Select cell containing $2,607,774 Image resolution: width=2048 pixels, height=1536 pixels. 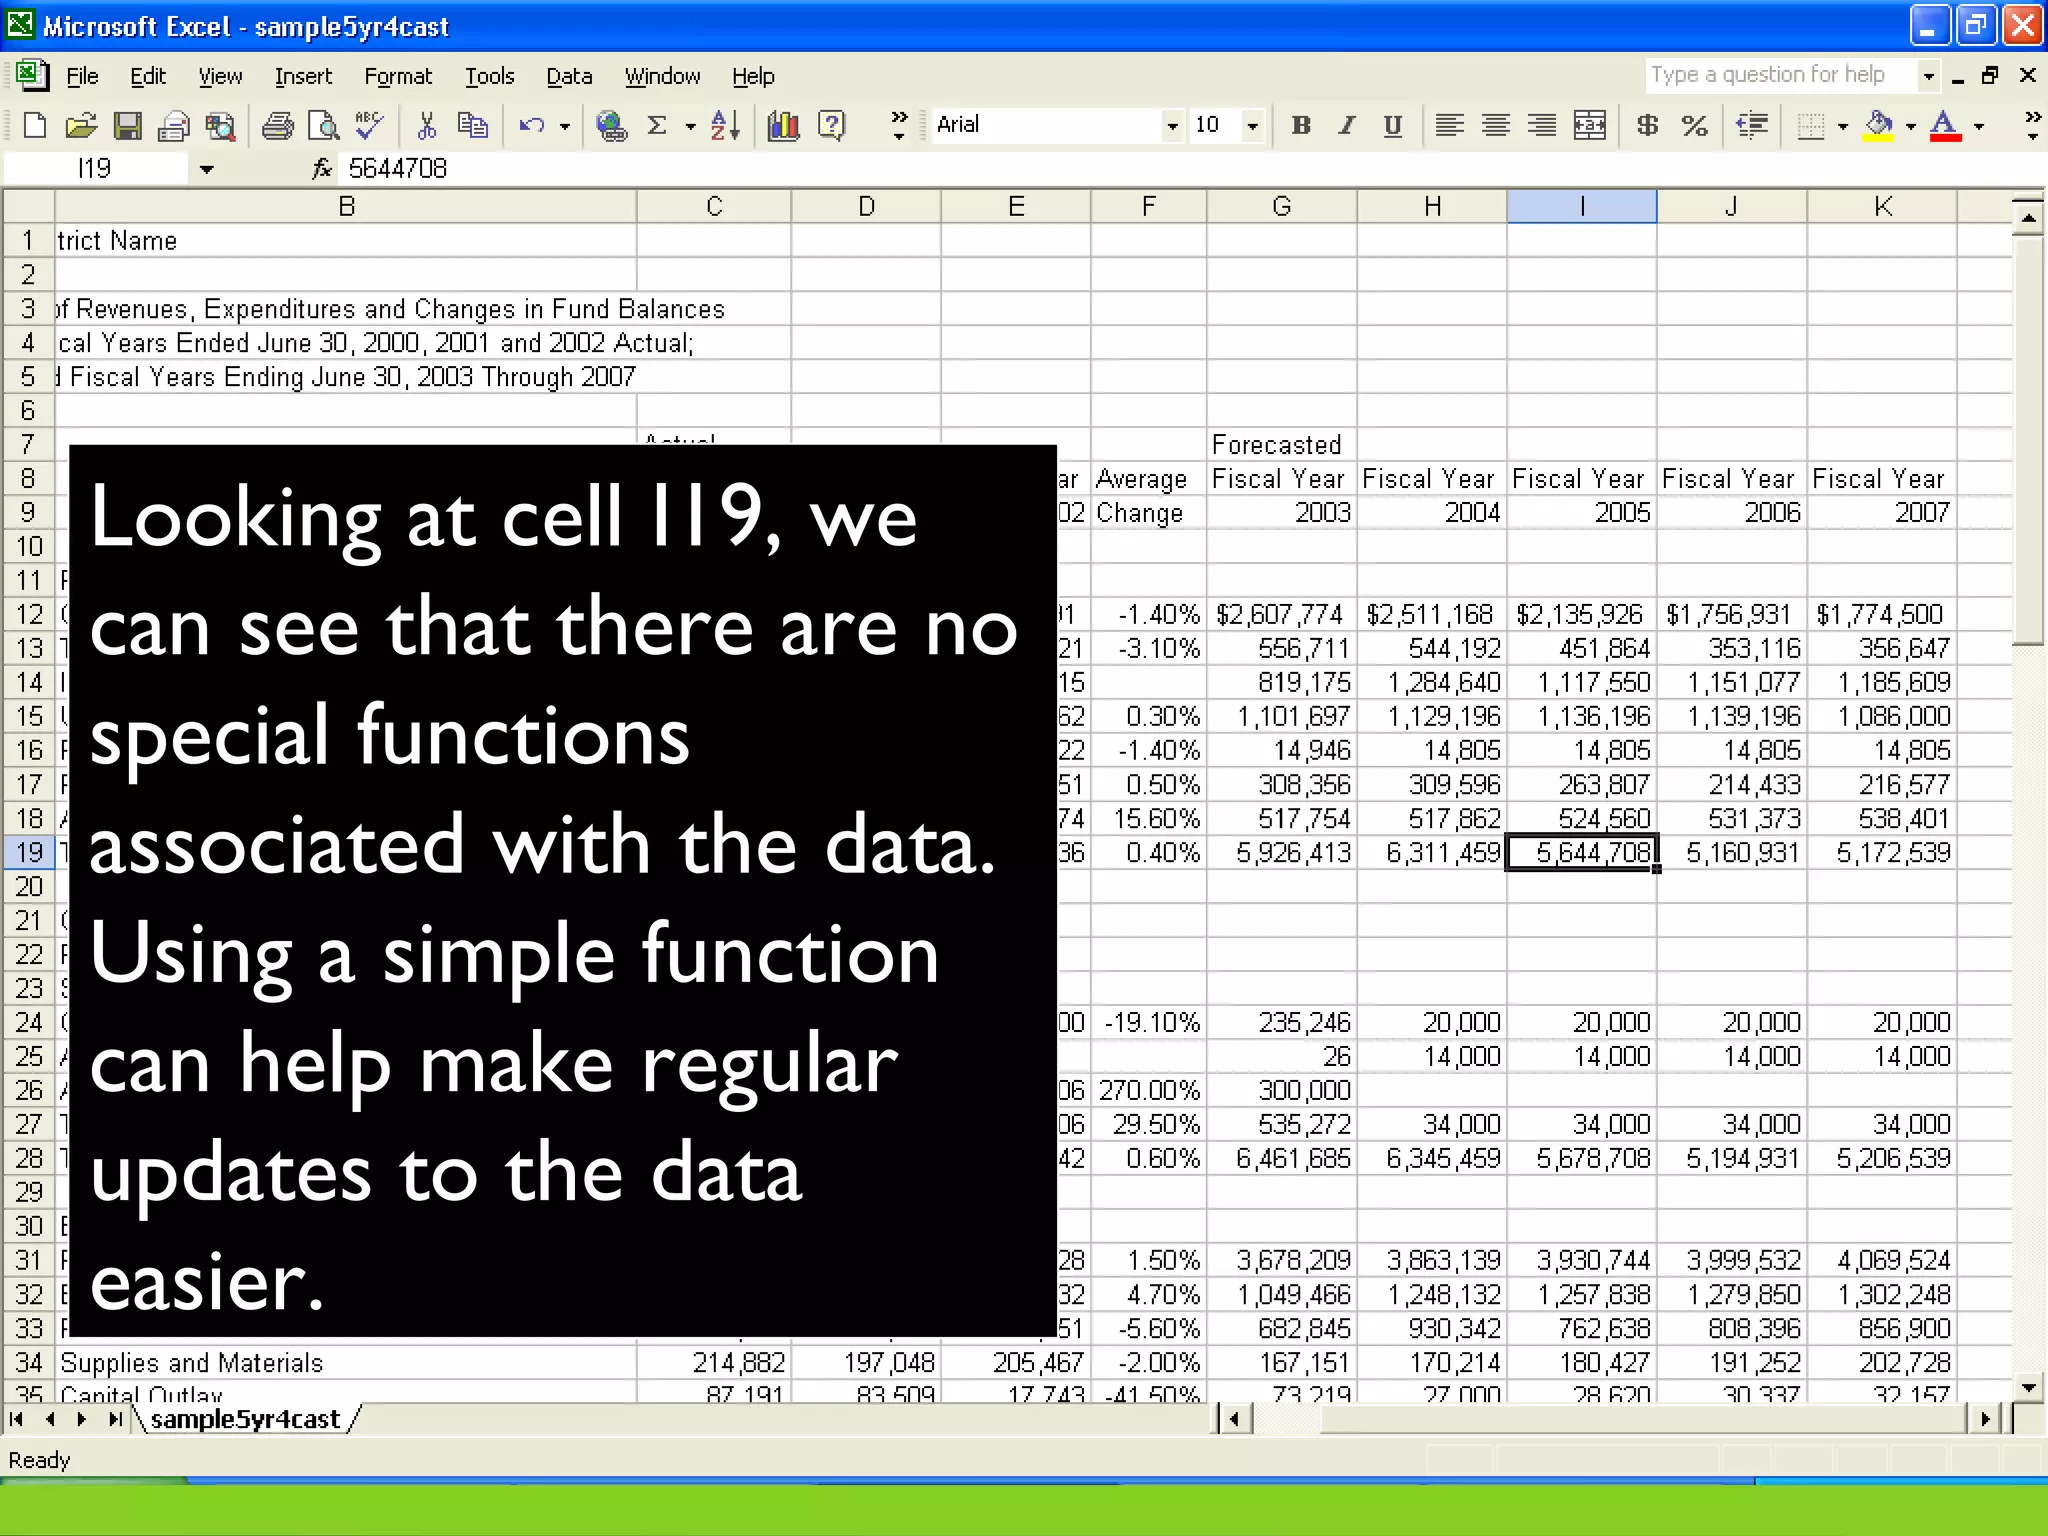tap(1282, 615)
